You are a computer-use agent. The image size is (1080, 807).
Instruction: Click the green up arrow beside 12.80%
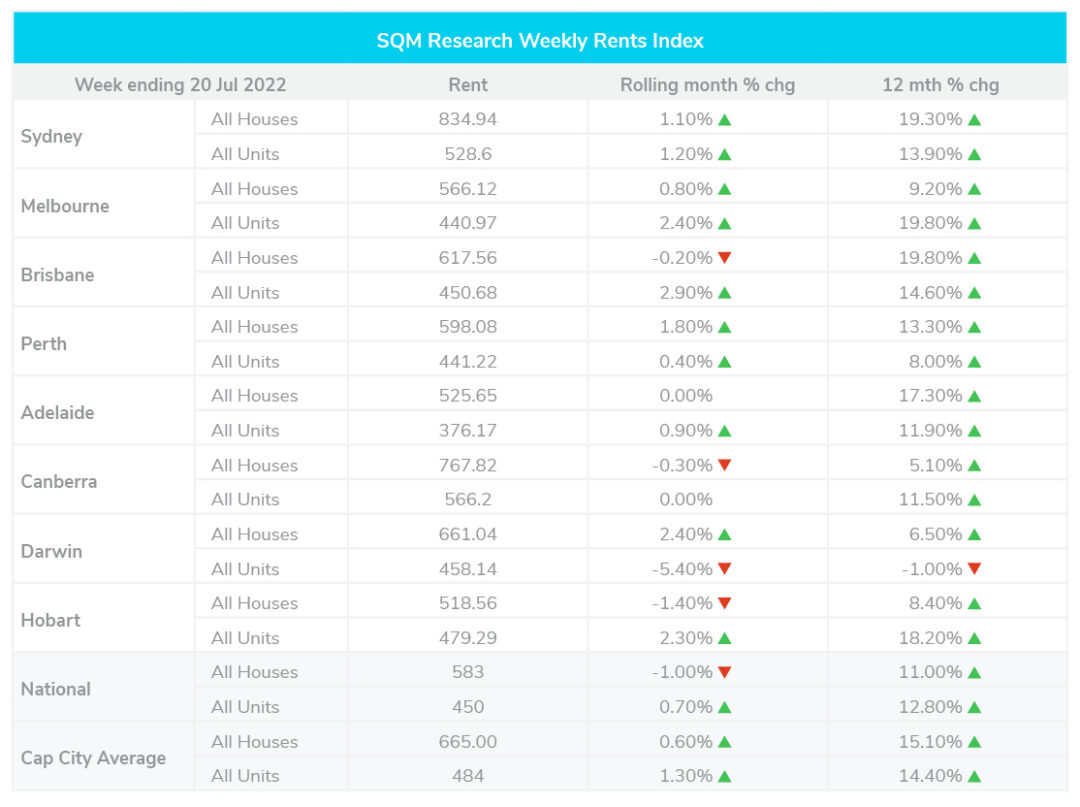pos(974,707)
